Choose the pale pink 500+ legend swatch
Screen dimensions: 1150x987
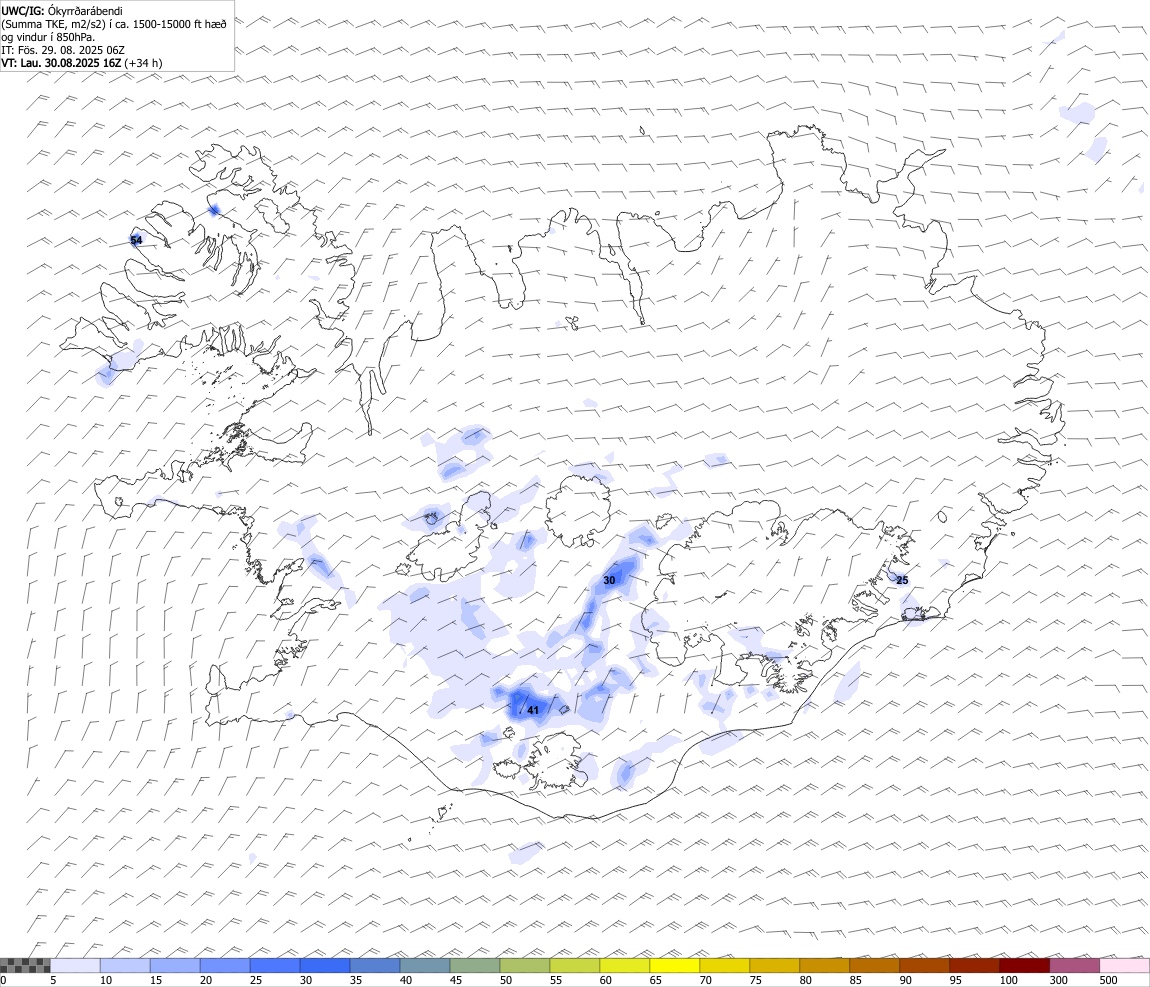[x=1124, y=965]
